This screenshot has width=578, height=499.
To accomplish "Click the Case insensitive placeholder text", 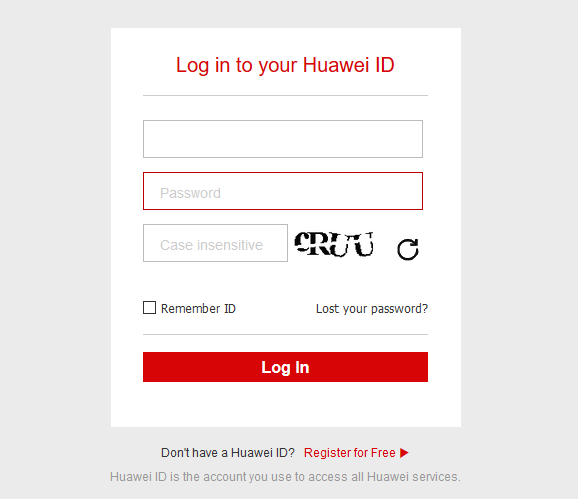I will pyautogui.click(x=211, y=245).
